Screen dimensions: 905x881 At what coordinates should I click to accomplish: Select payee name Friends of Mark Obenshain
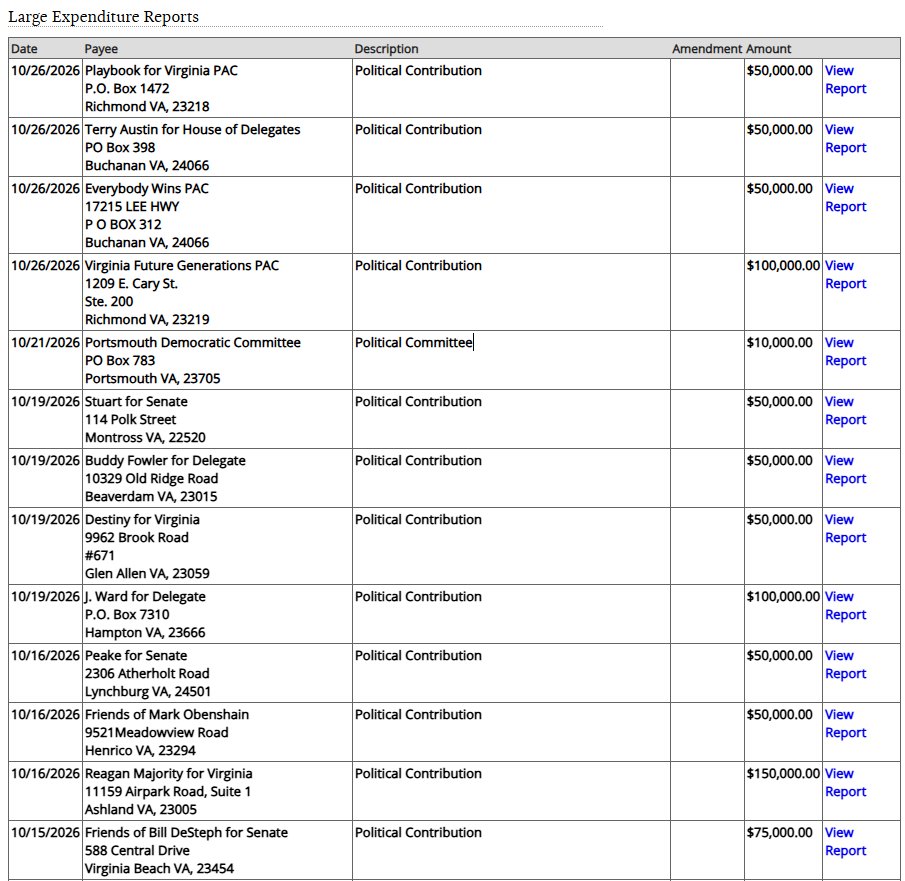point(167,714)
